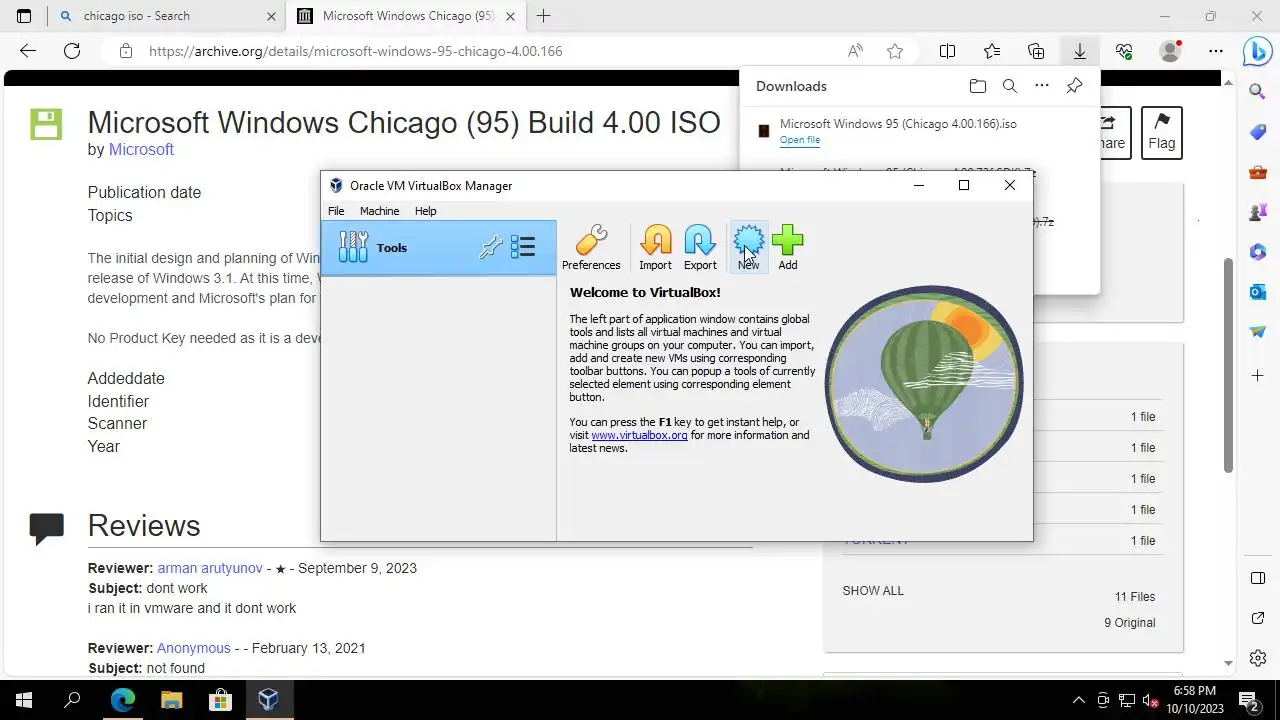Open Microsoft Store from taskbar

220,700
